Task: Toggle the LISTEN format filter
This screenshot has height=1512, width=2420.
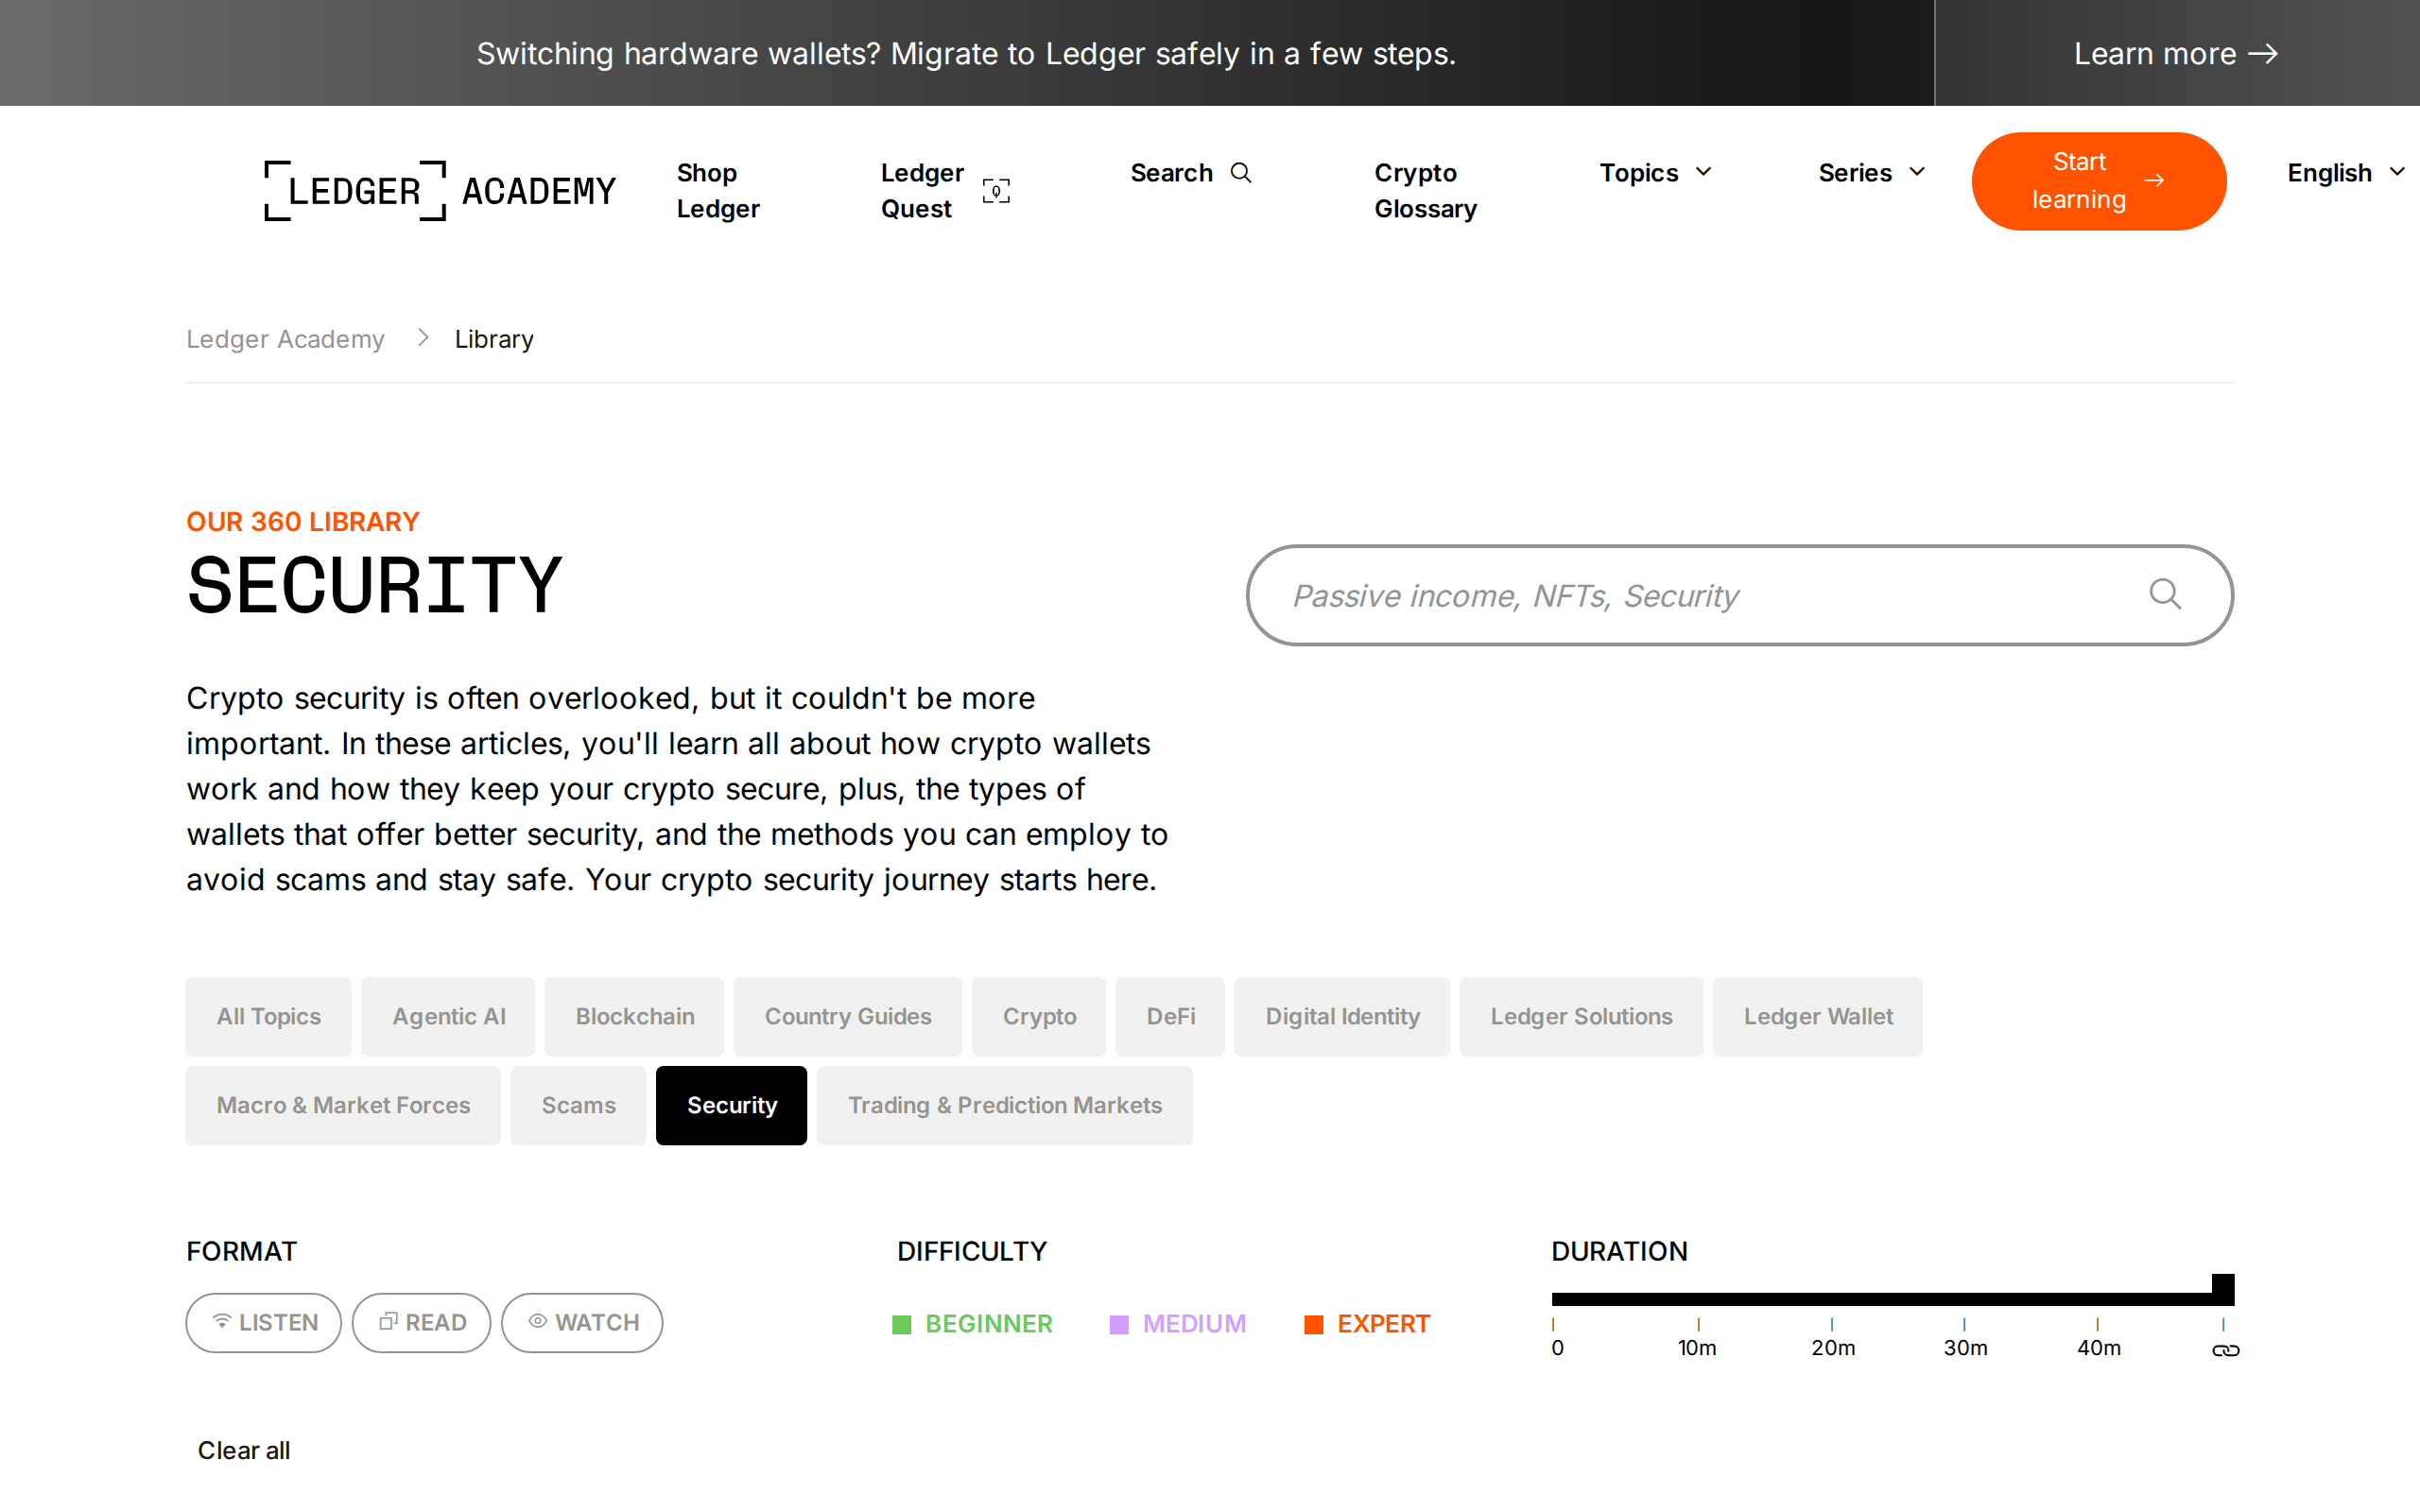Action: [x=264, y=1322]
